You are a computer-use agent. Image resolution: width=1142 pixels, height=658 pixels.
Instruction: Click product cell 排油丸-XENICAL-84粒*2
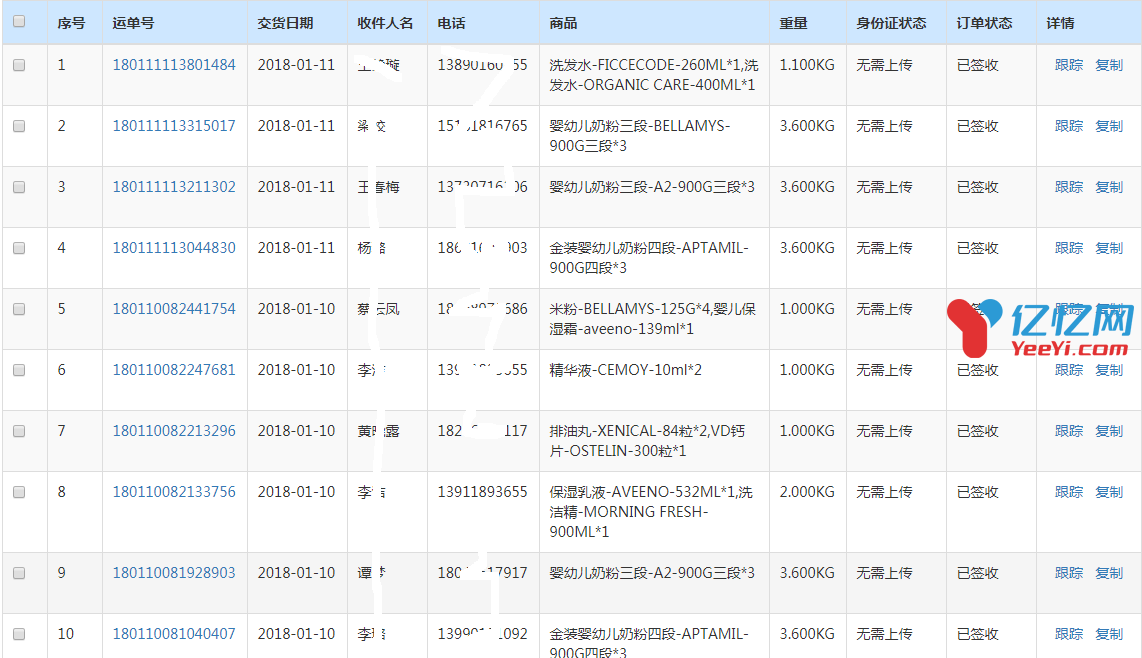click(x=647, y=441)
